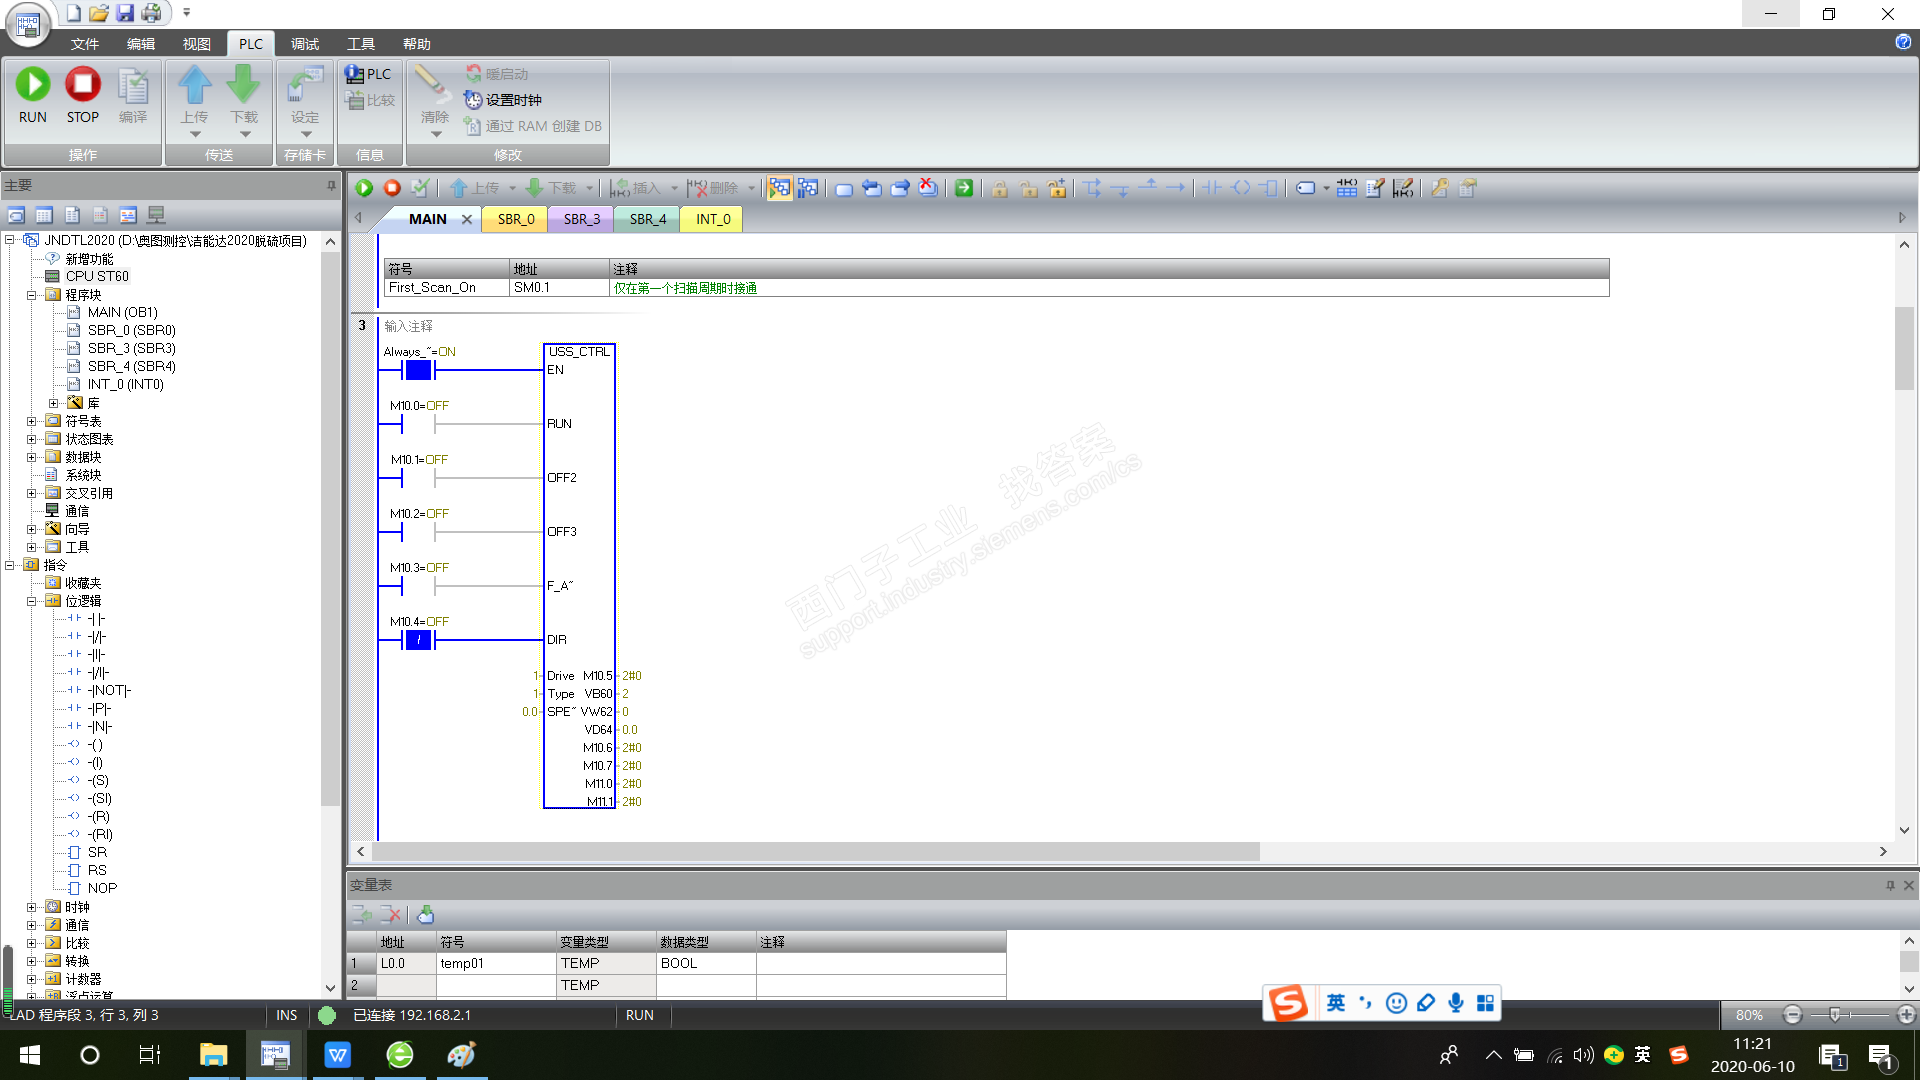Image resolution: width=1920 pixels, height=1080 pixels.
Task: Toggle pin on the 主要 project panel
Action: [331, 185]
